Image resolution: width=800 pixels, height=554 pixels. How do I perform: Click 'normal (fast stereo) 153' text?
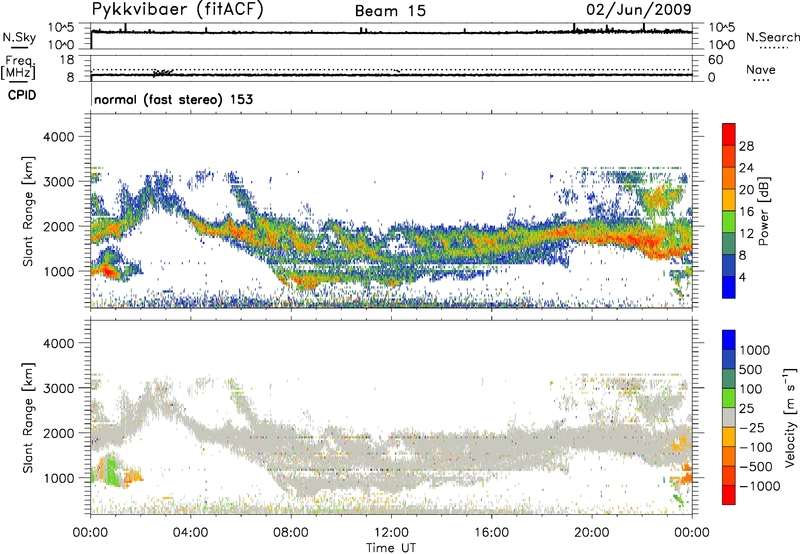173,99
